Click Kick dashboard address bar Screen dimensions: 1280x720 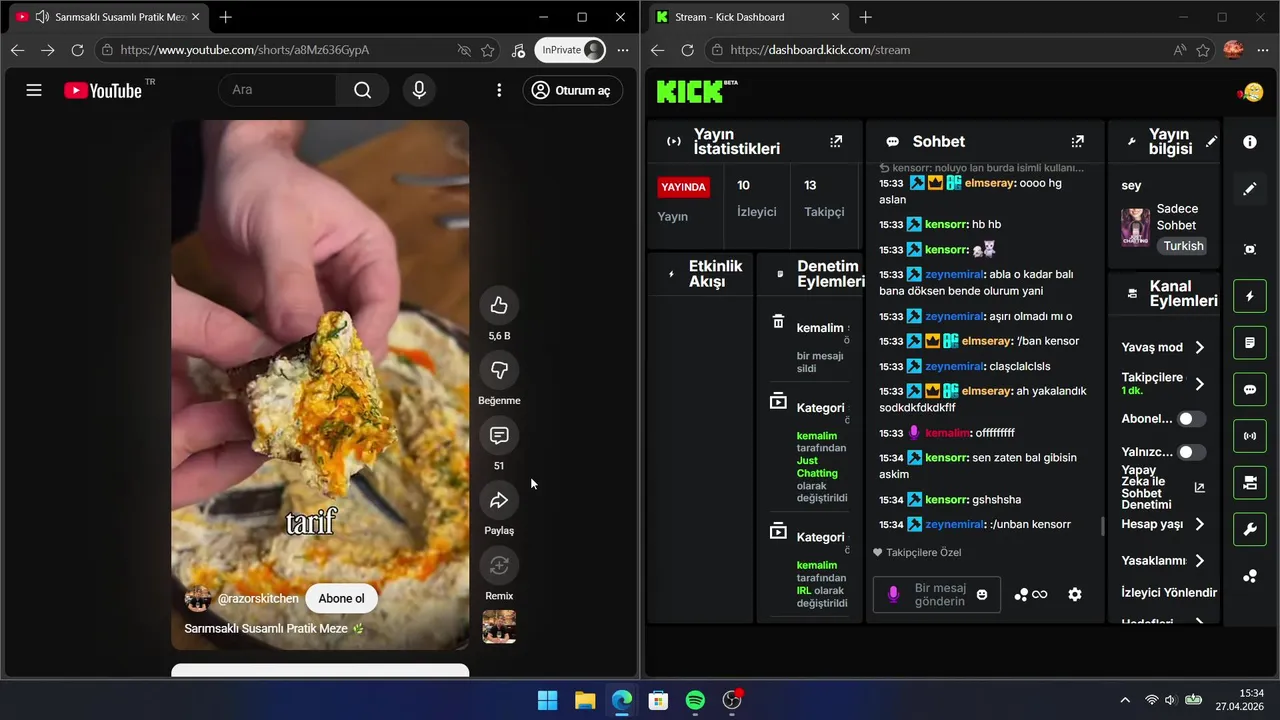(x=950, y=50)
